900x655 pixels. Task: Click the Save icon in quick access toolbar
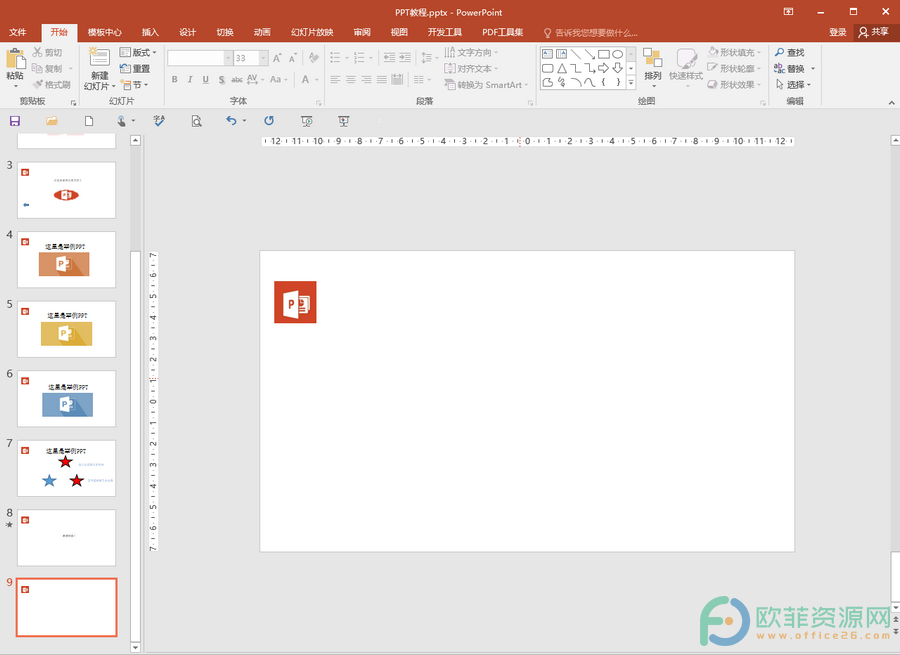click(15, 121)
